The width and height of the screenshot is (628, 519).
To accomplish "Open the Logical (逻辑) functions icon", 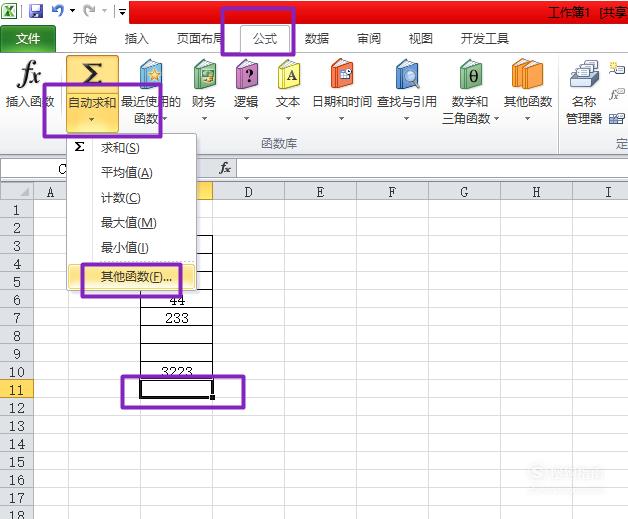I will pyautogui.click(x=247, y=74).
